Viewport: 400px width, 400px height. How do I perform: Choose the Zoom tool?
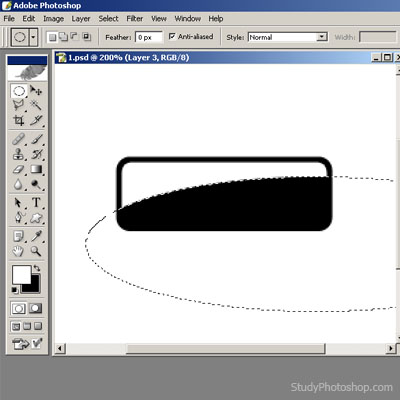pos(36,251)
